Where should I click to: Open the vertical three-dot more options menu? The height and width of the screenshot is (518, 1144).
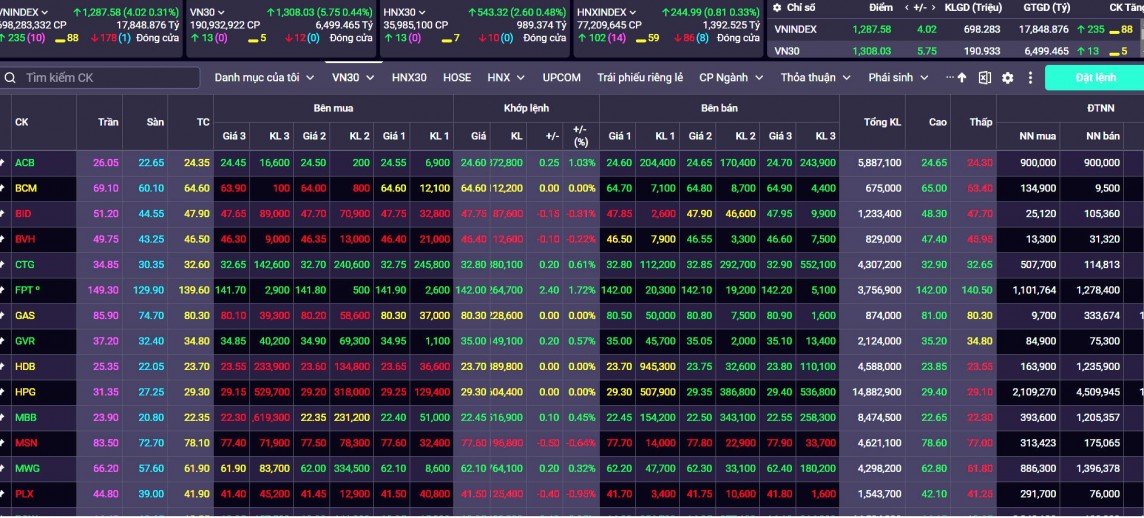(1030, 78)
